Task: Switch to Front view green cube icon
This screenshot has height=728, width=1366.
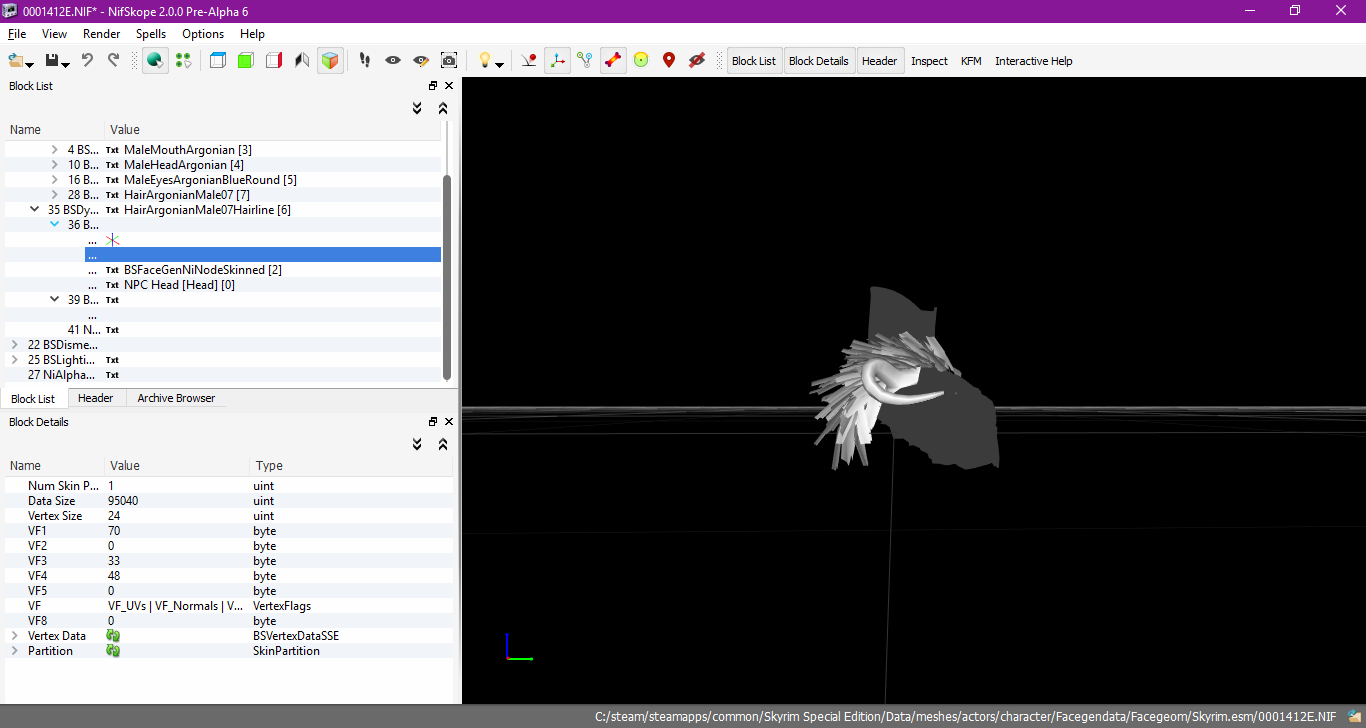Action: coord(246,61)
